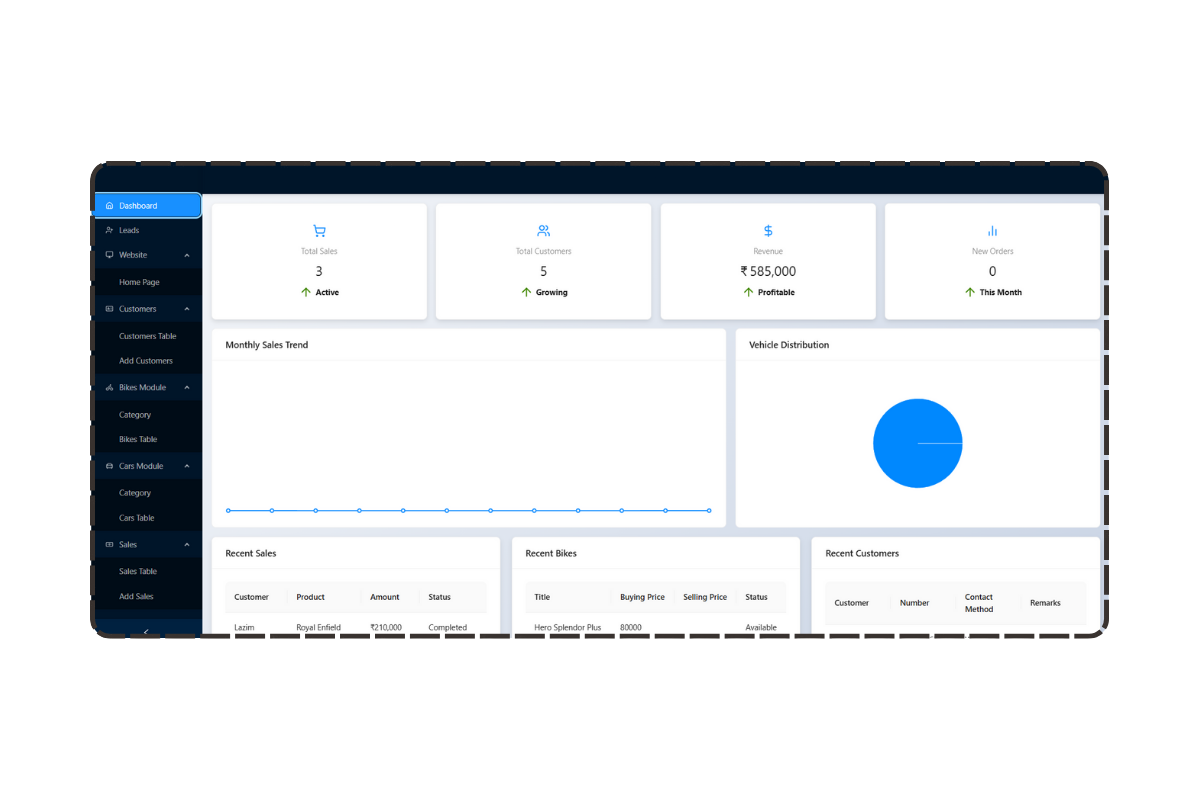This screenshot has width=1200, height=800.
Task: Collapse the Customers submenu chevron
Action: (187, 309)
